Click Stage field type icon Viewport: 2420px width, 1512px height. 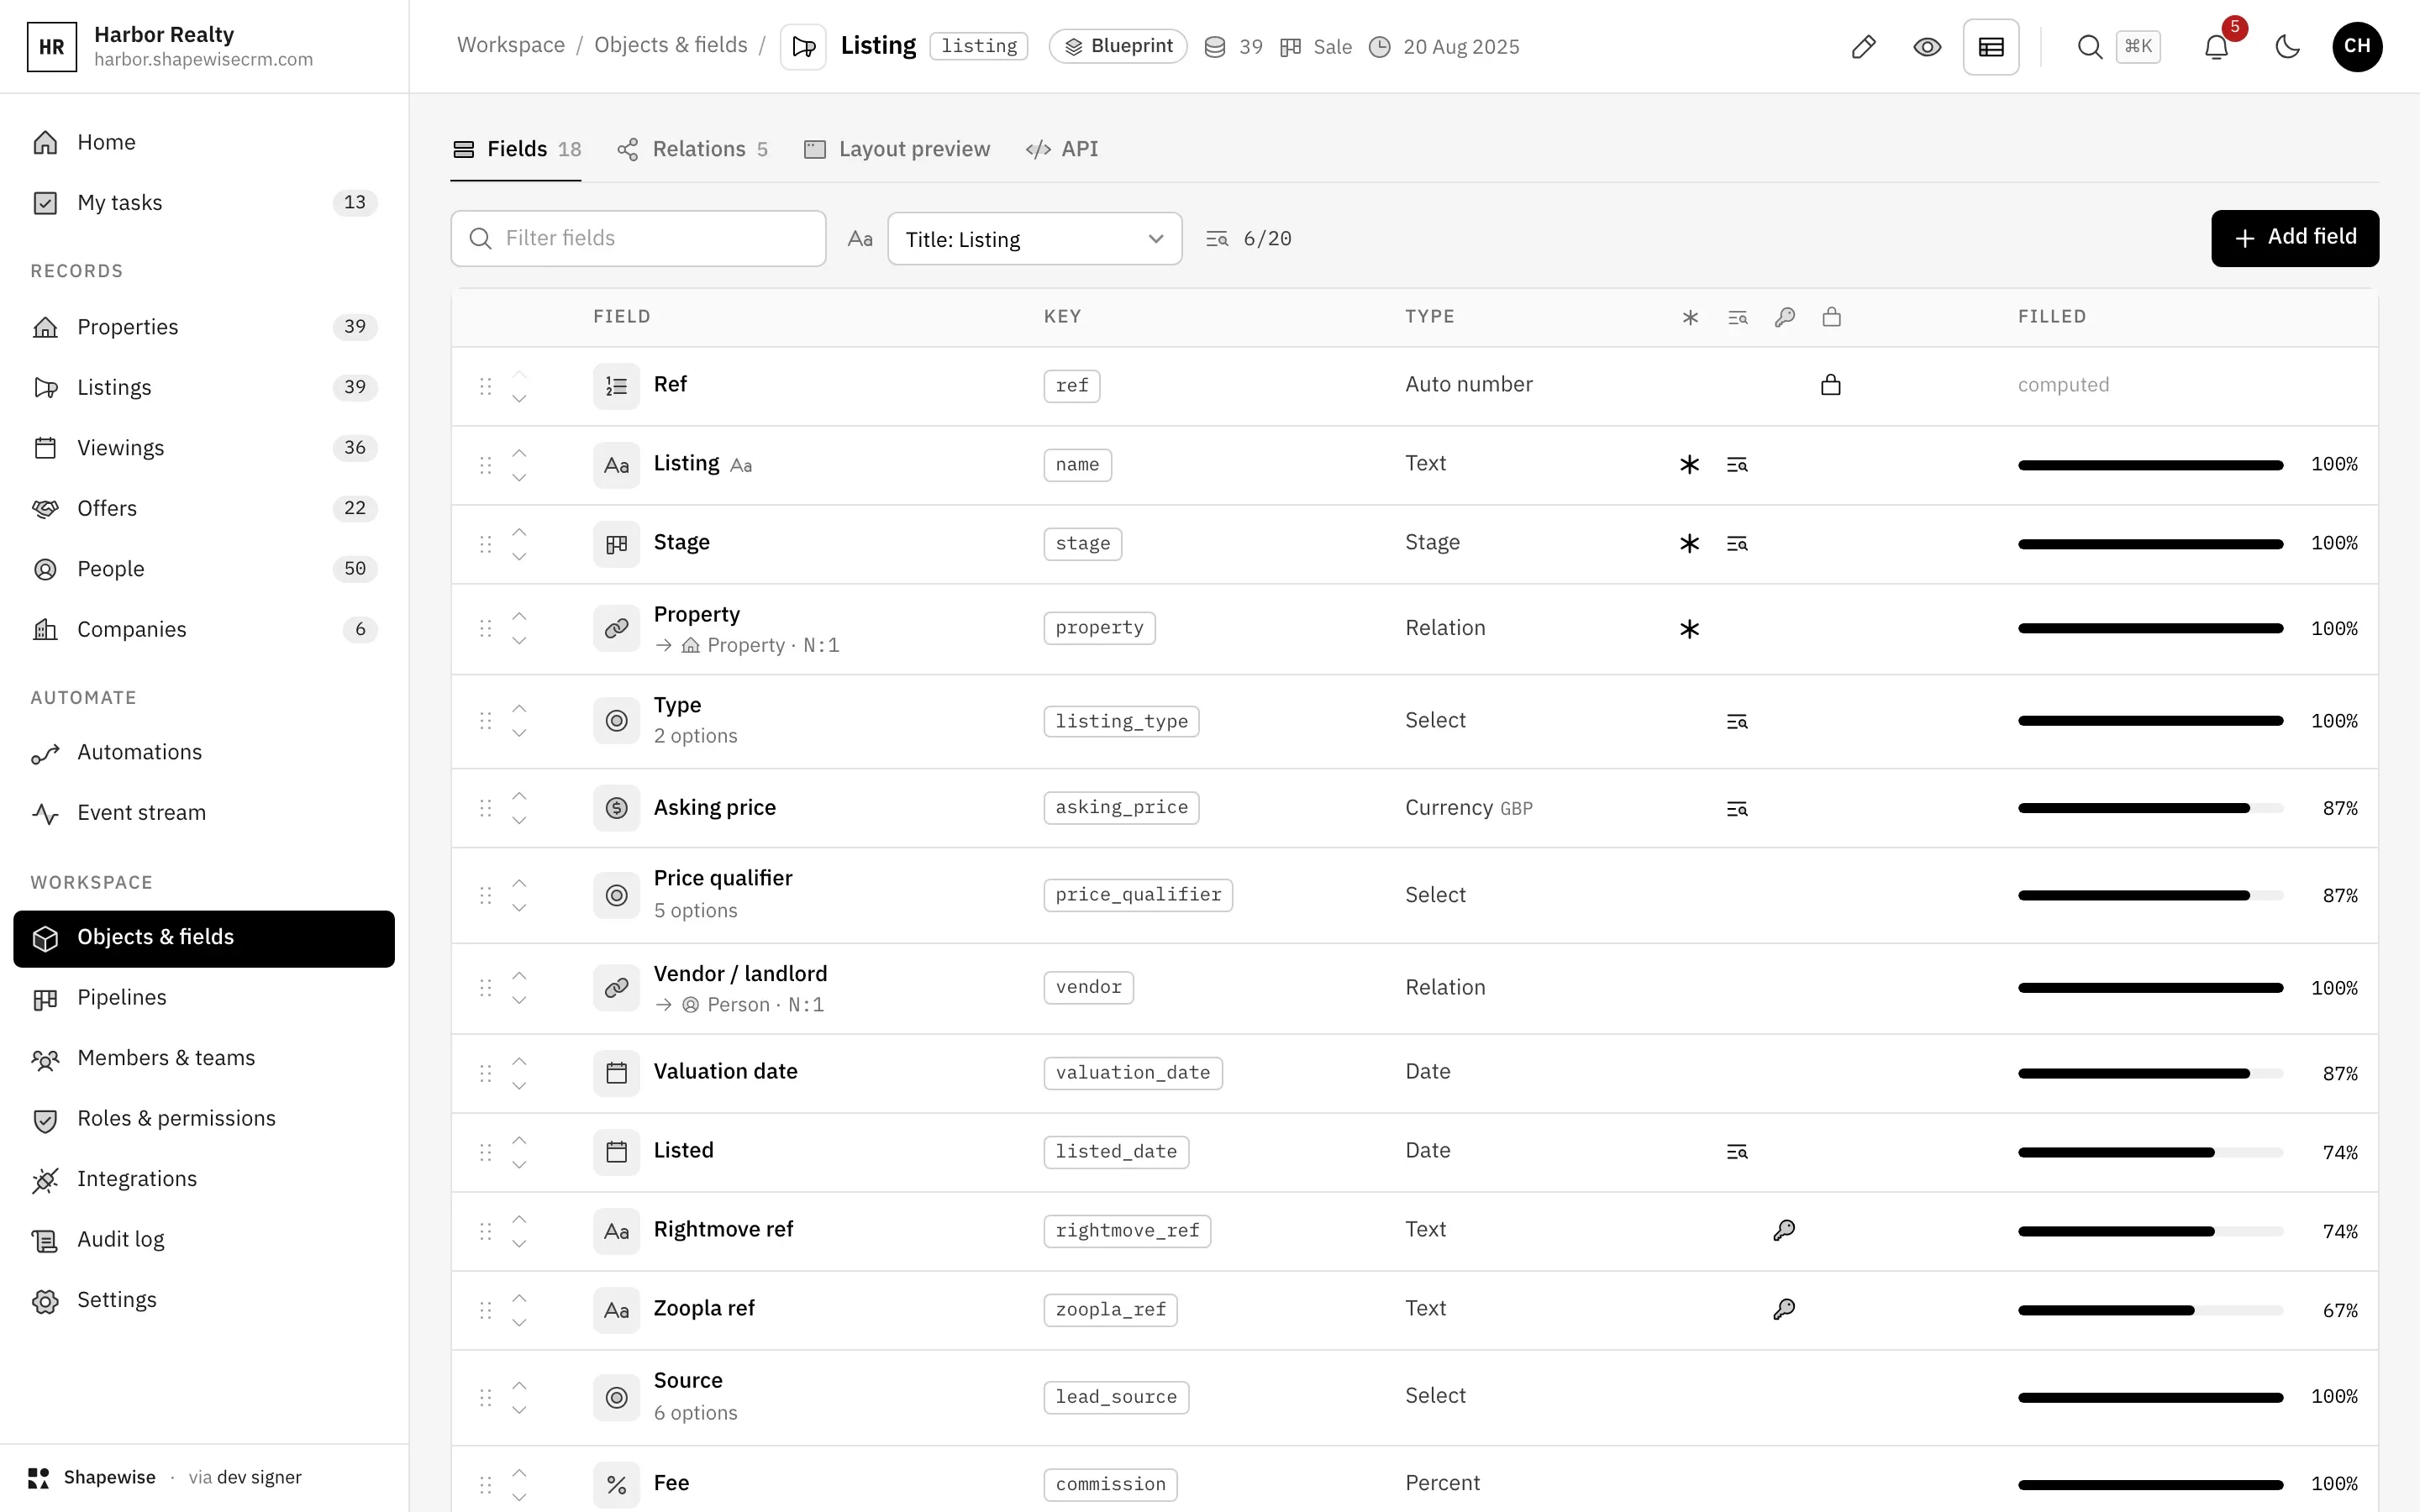click(616, 544)
